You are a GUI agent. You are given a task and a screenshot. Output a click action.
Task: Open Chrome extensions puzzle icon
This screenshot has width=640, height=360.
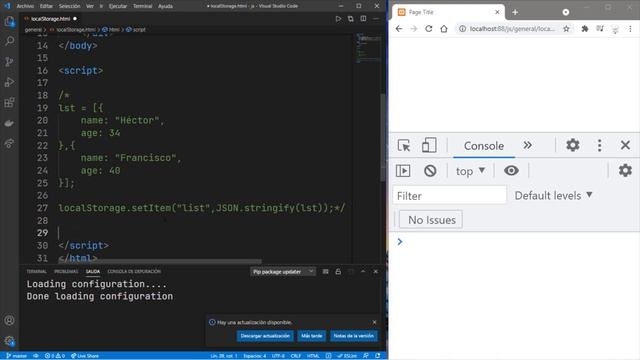(585, 29)
